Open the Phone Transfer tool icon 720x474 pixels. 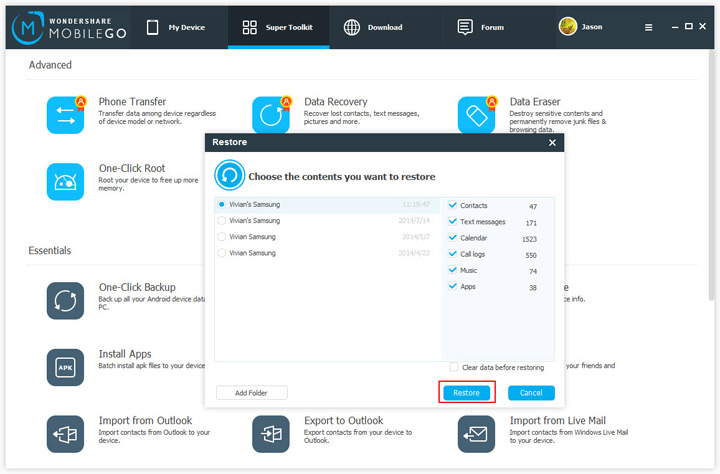point(66,115)
